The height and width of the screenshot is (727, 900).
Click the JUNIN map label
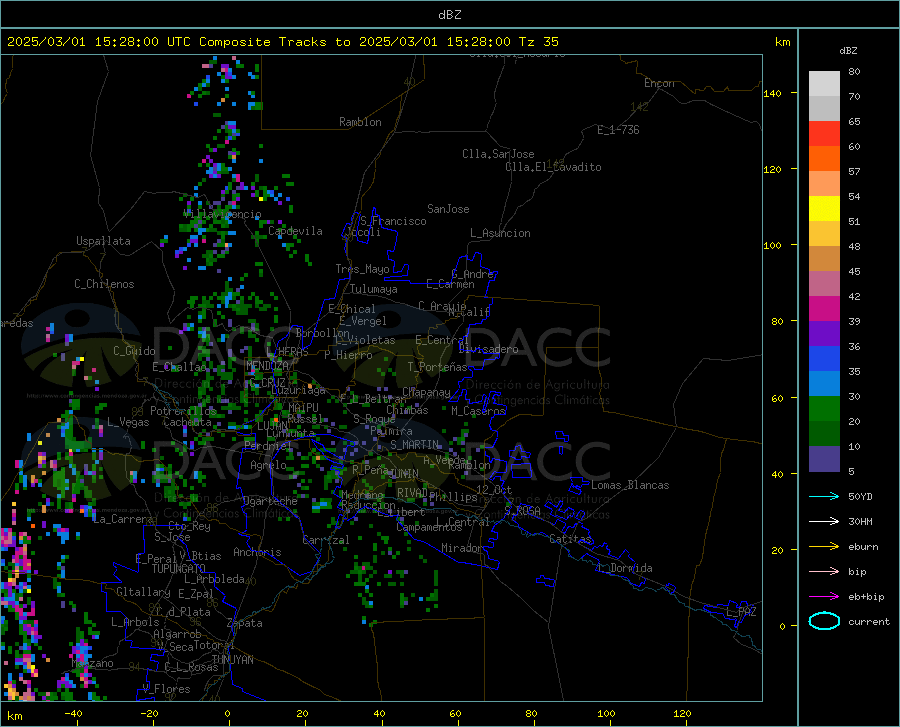point(404,474)
